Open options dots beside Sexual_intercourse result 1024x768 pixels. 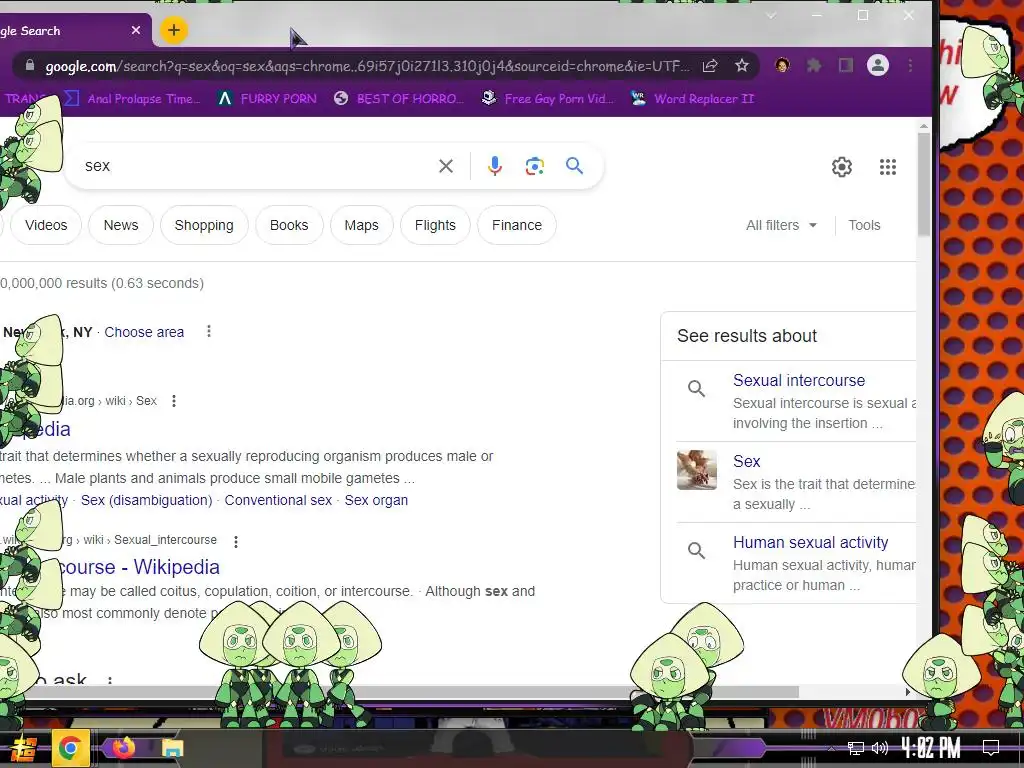click(x=236, y=541)
